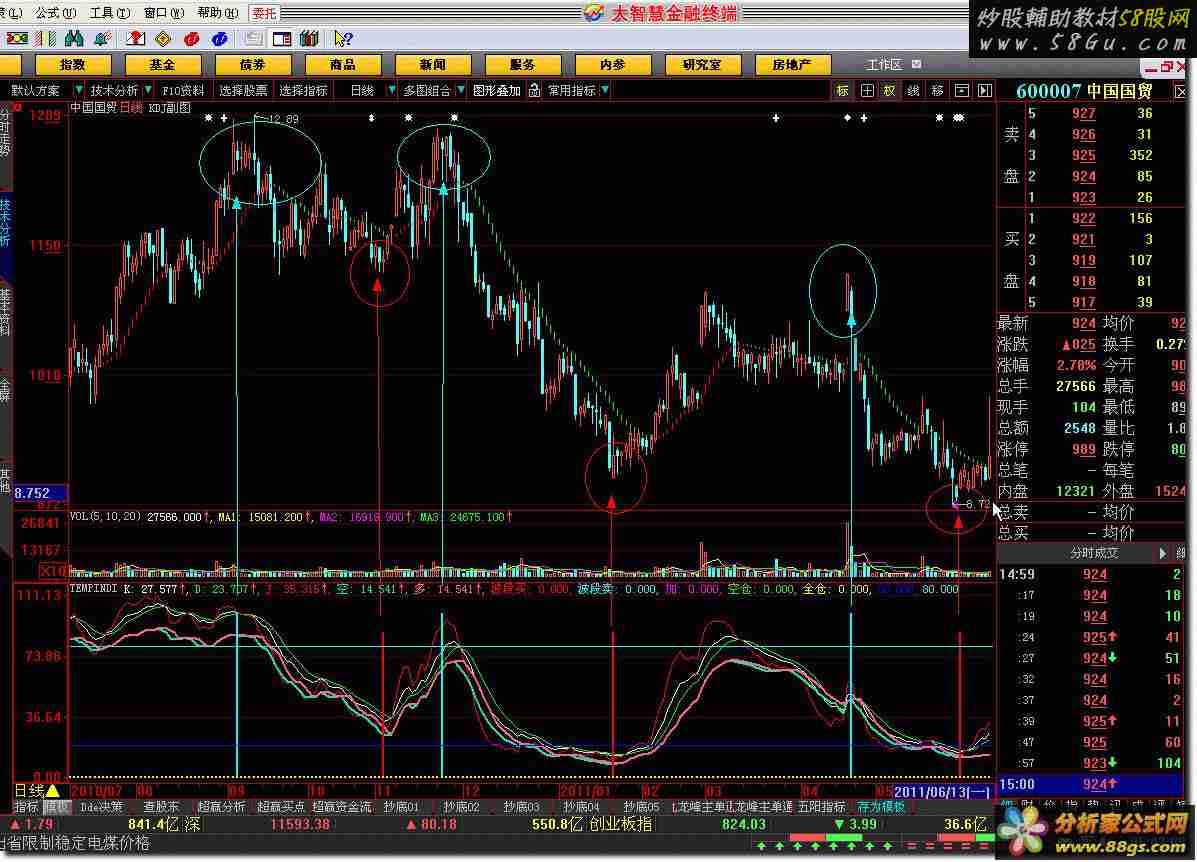Screen dimensions: 1197x862
Task: Click the 选择指标 button
Action: (303, 91)
